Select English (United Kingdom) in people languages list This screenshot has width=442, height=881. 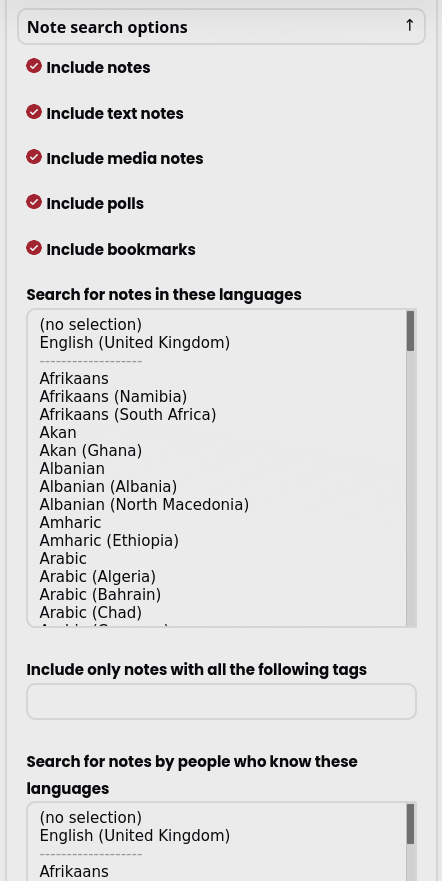(135, 836)
